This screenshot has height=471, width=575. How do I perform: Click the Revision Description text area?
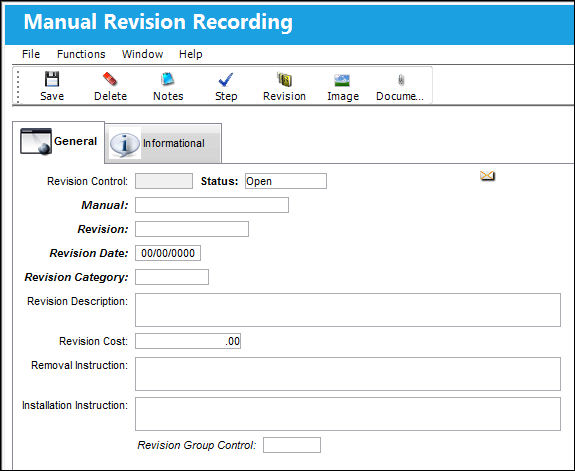tap(348, 310)
